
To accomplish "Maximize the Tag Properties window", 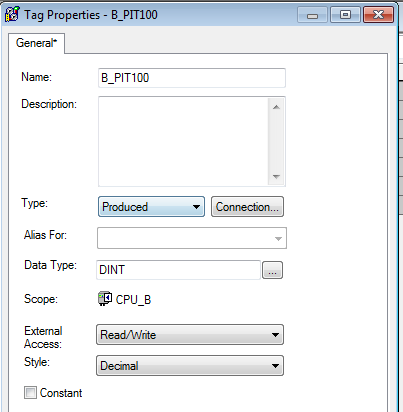I will 345,15.
